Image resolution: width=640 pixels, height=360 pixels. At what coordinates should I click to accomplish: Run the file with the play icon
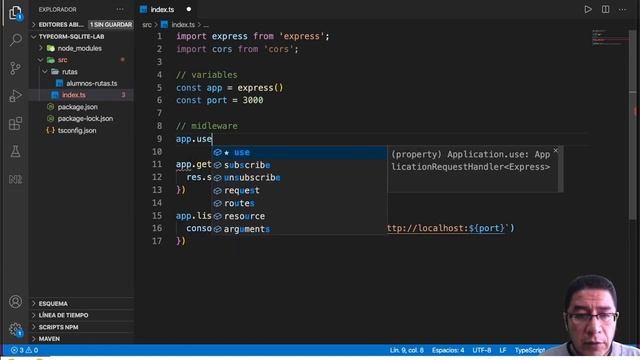click(588, 9)
